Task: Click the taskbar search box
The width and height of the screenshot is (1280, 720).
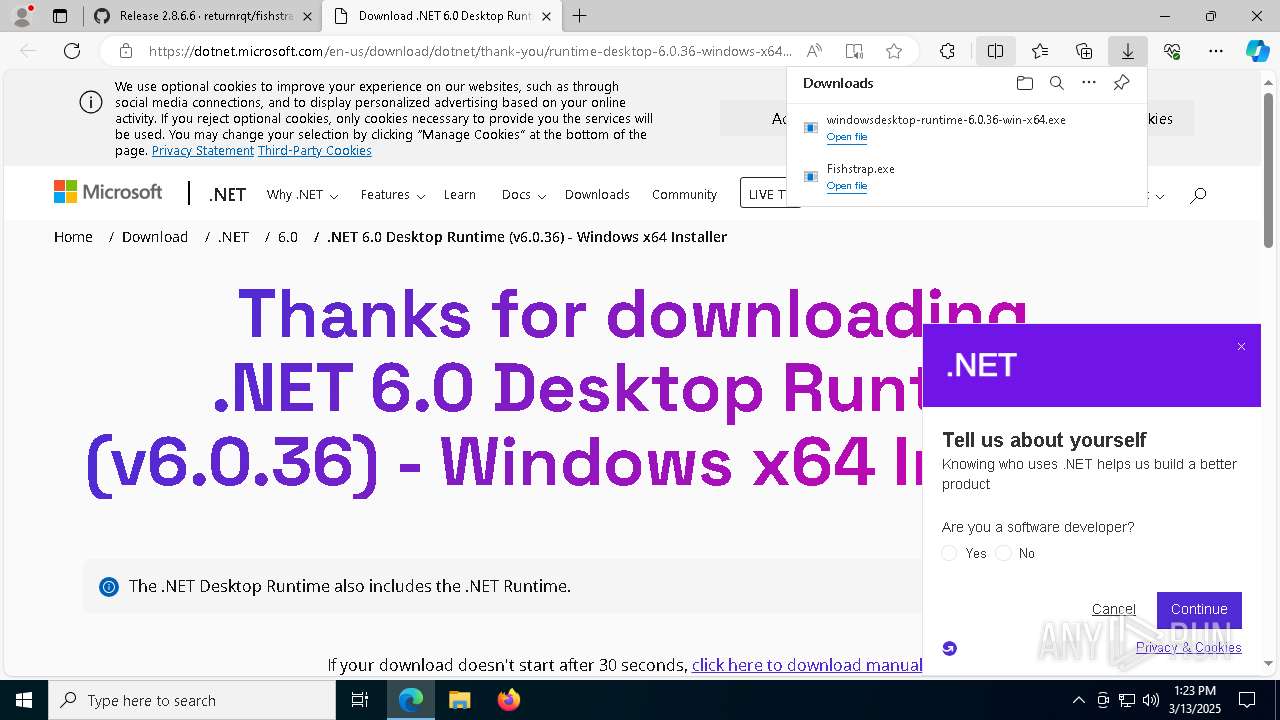Action: [192, 700]
